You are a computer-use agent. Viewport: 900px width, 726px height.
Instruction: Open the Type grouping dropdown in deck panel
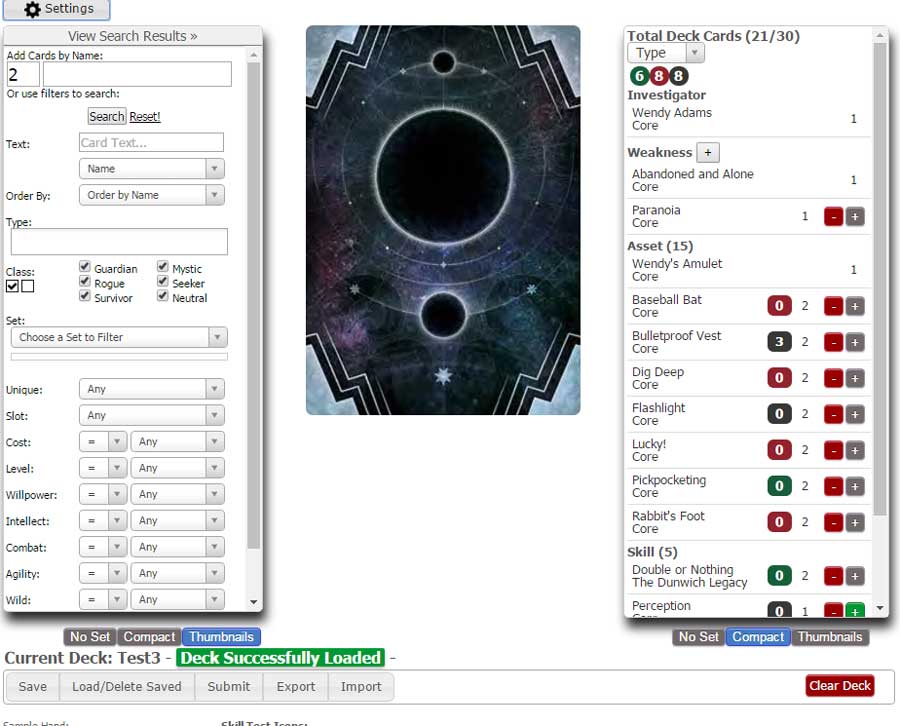666,53
